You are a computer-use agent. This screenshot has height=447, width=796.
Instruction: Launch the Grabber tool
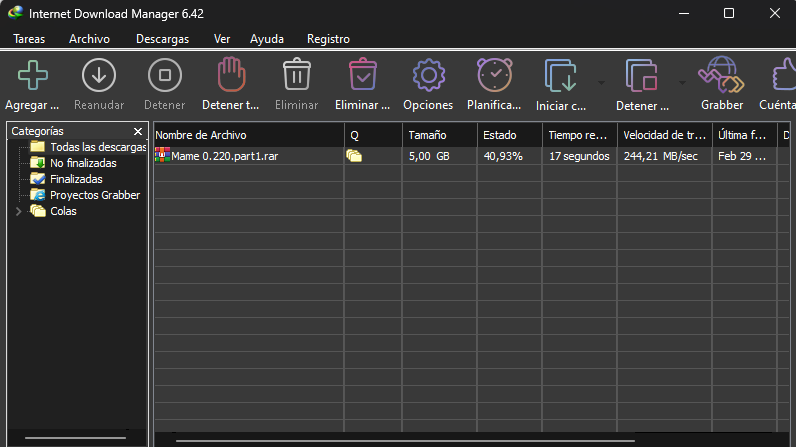coord(721,76)
